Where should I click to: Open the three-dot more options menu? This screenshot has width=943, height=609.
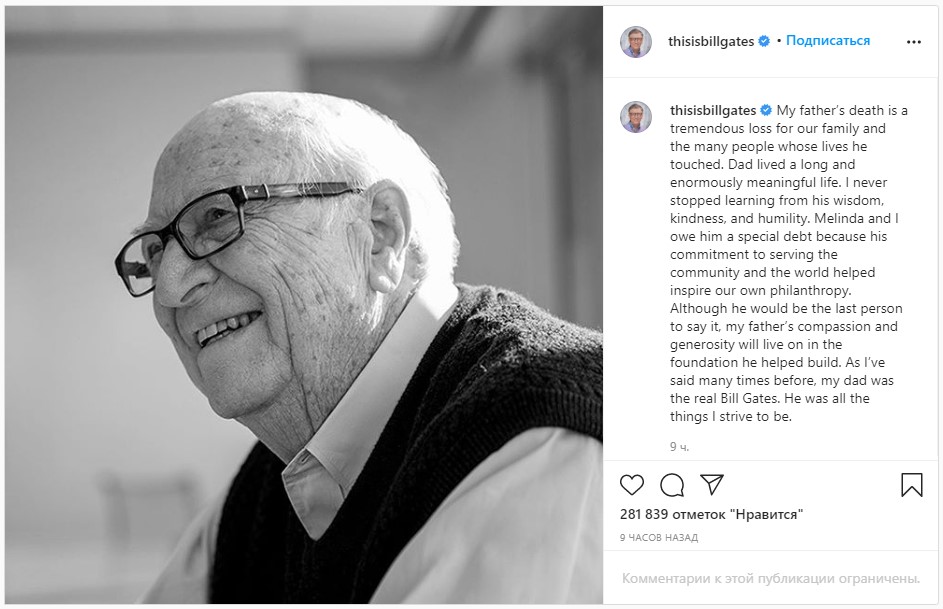point(913,42)
